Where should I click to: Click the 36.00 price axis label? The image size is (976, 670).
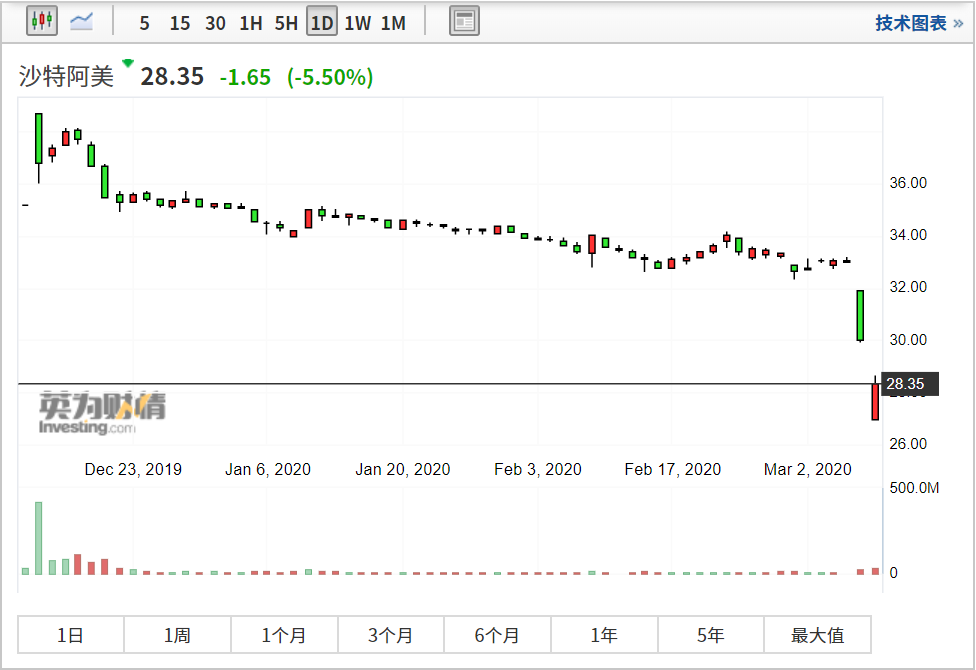click(908, 182)
